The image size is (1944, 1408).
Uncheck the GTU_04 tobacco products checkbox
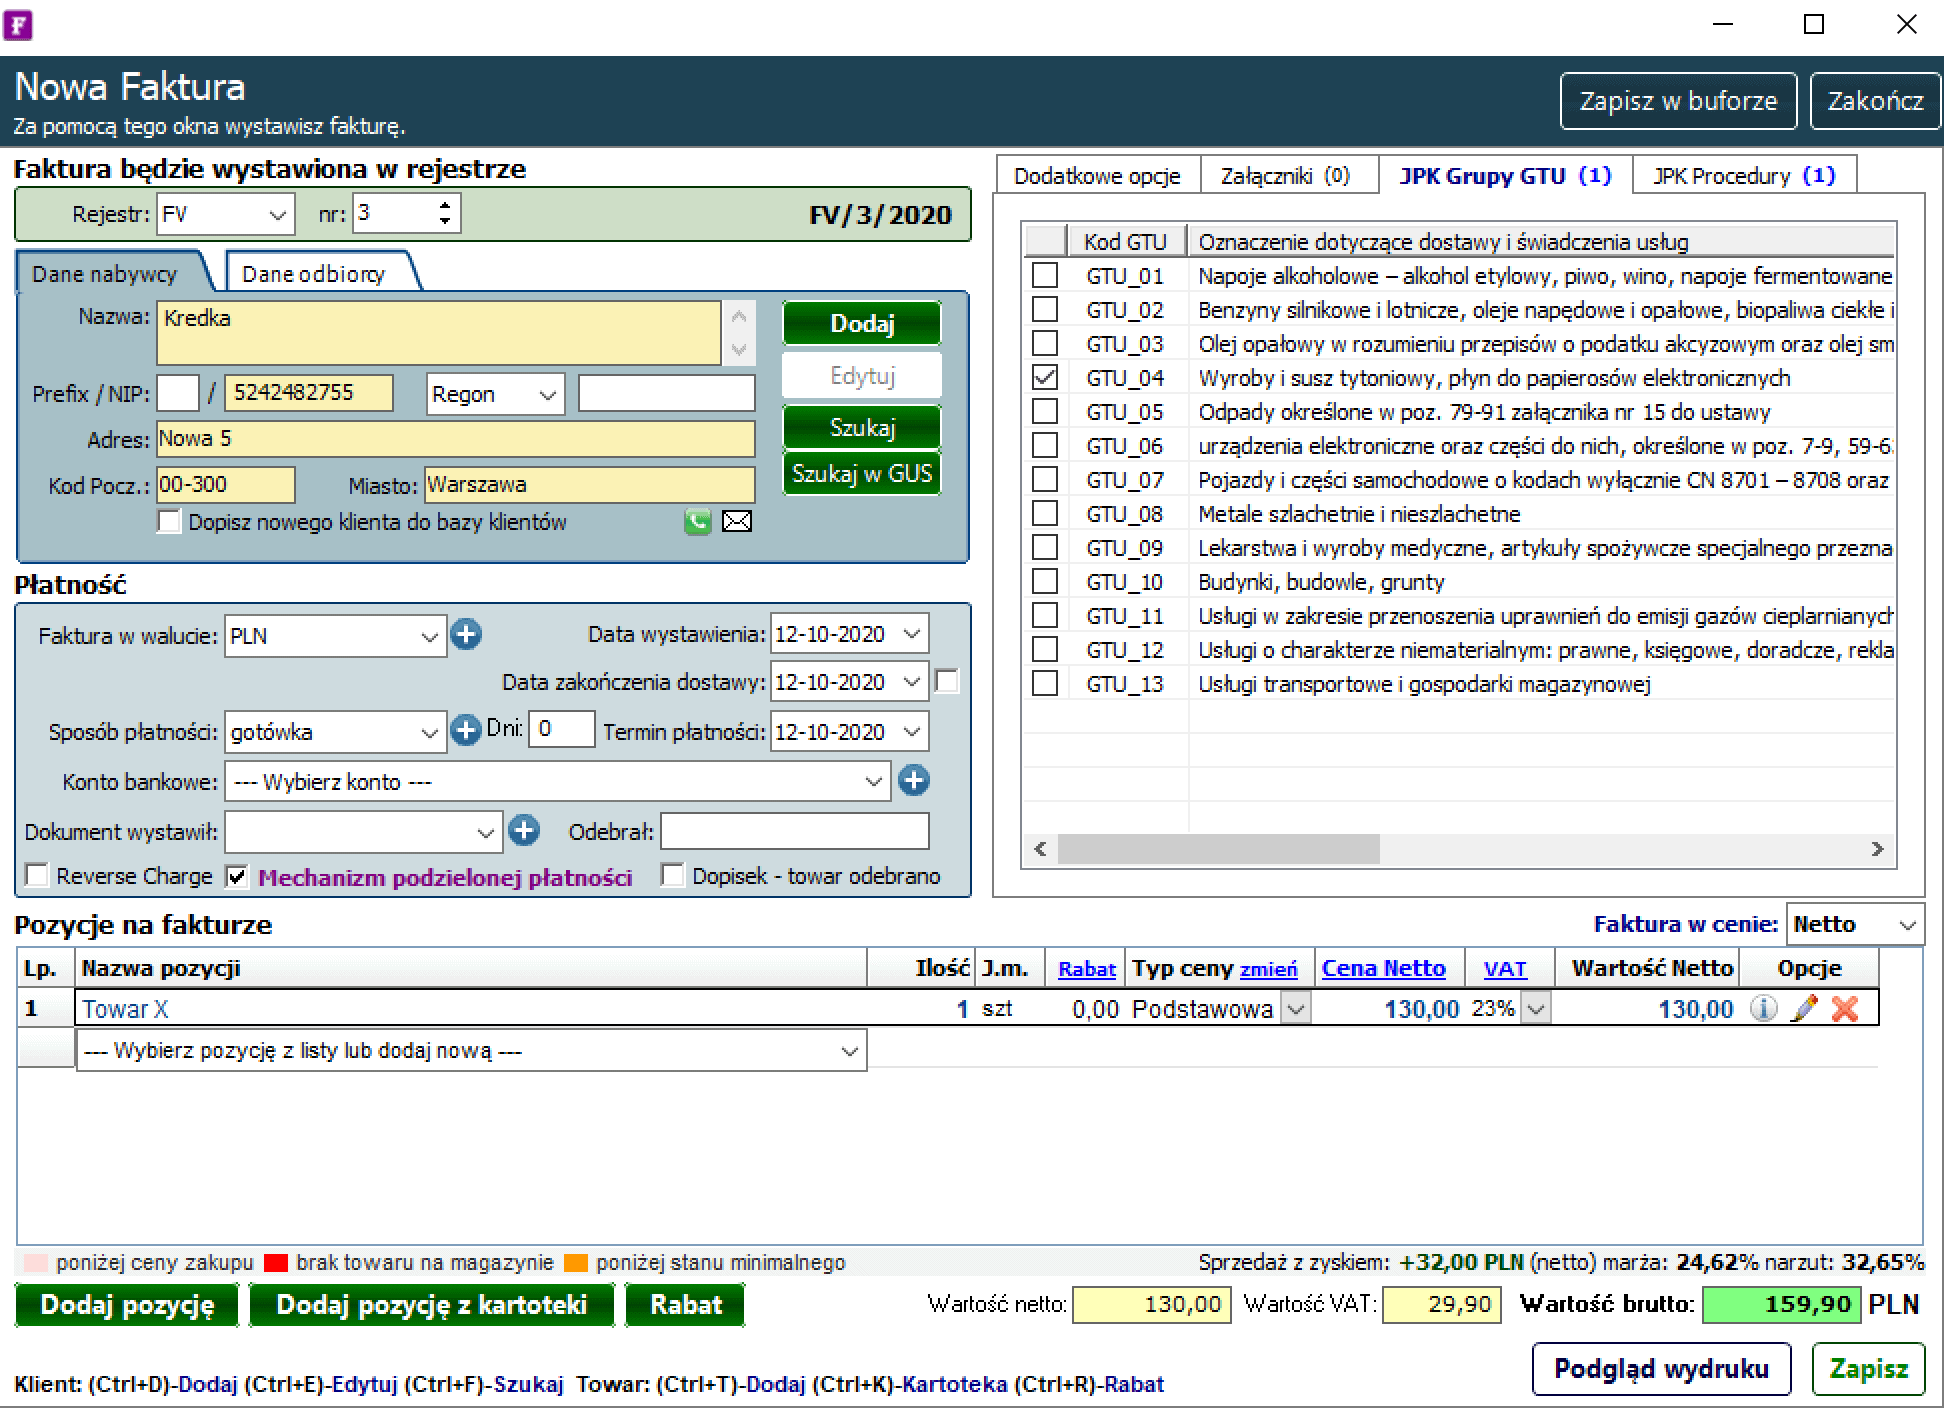click(x=1045, y=377)
